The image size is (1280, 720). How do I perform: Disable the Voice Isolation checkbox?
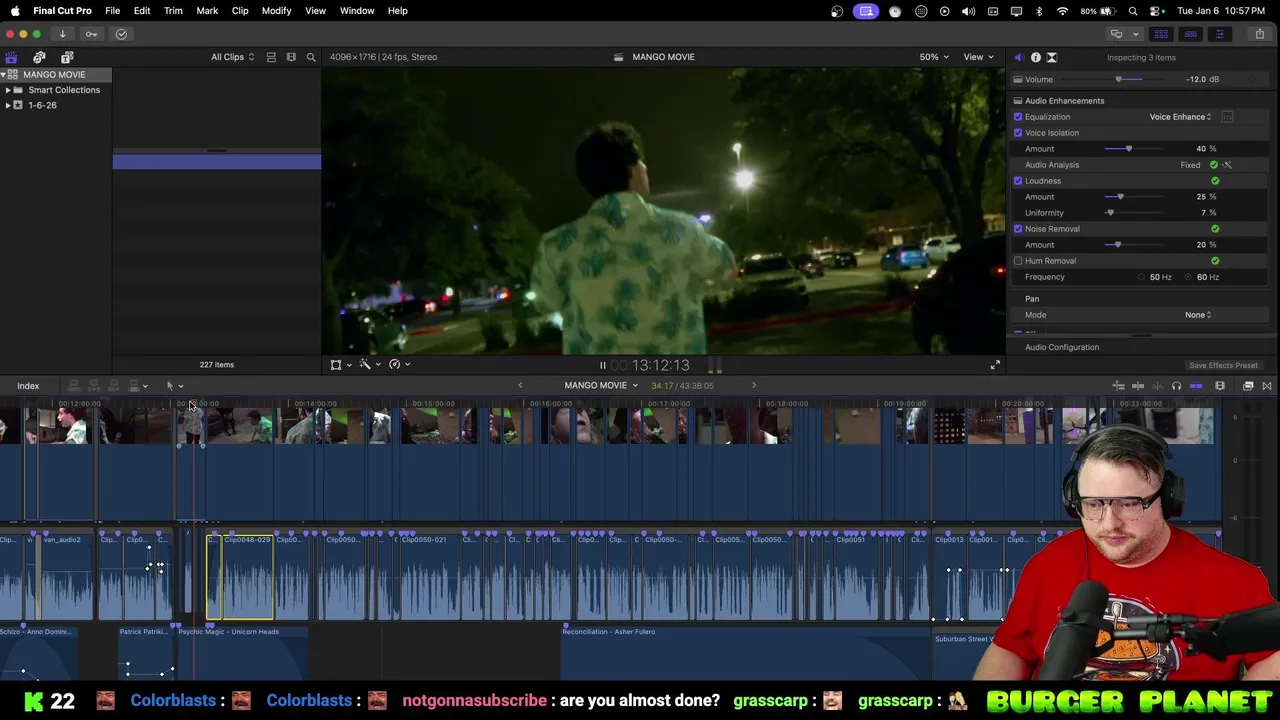coord(1018,133)
